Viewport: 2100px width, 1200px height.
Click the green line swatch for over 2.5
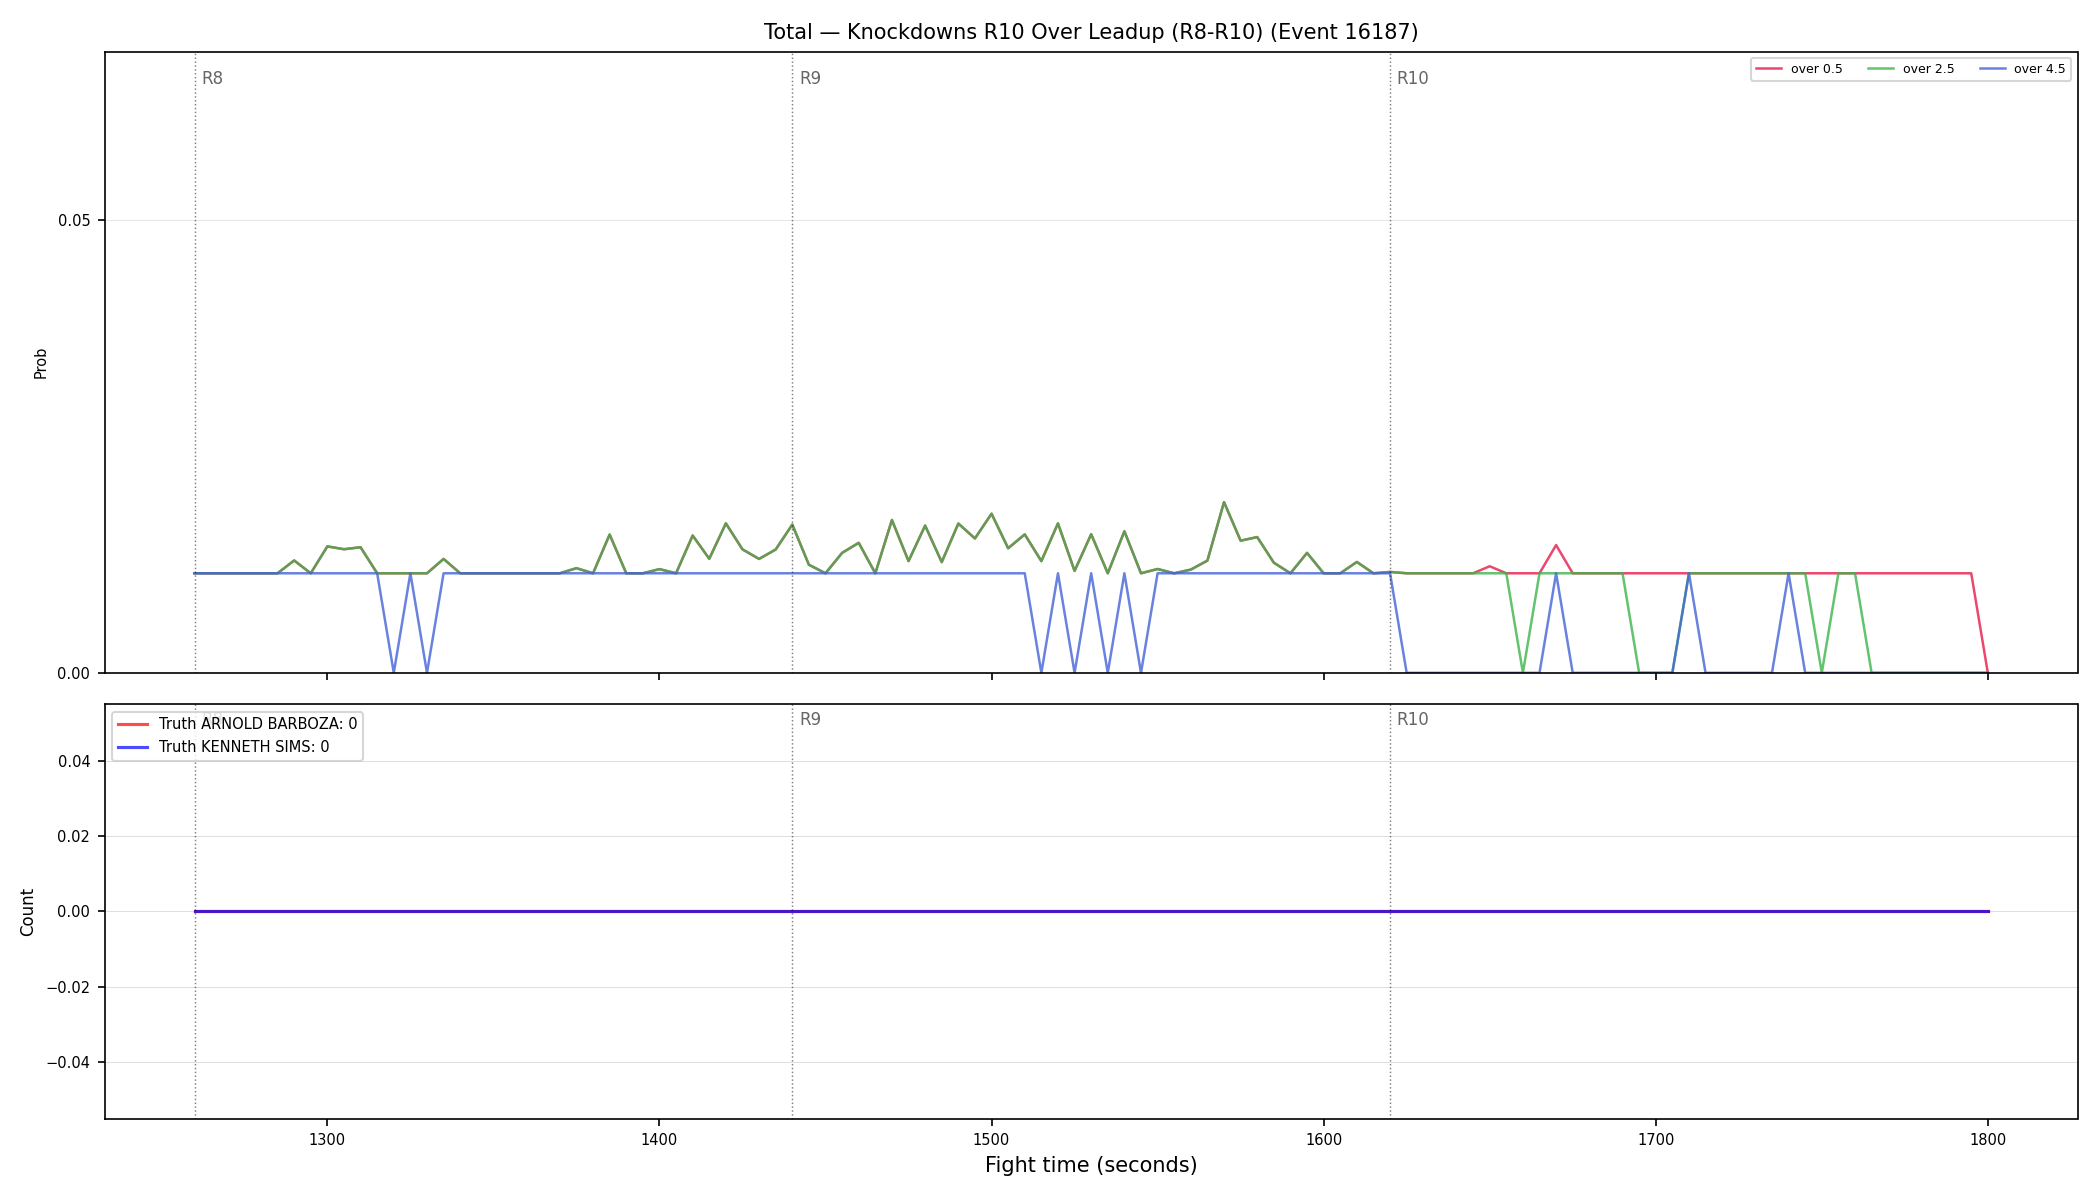point(1881,69)
